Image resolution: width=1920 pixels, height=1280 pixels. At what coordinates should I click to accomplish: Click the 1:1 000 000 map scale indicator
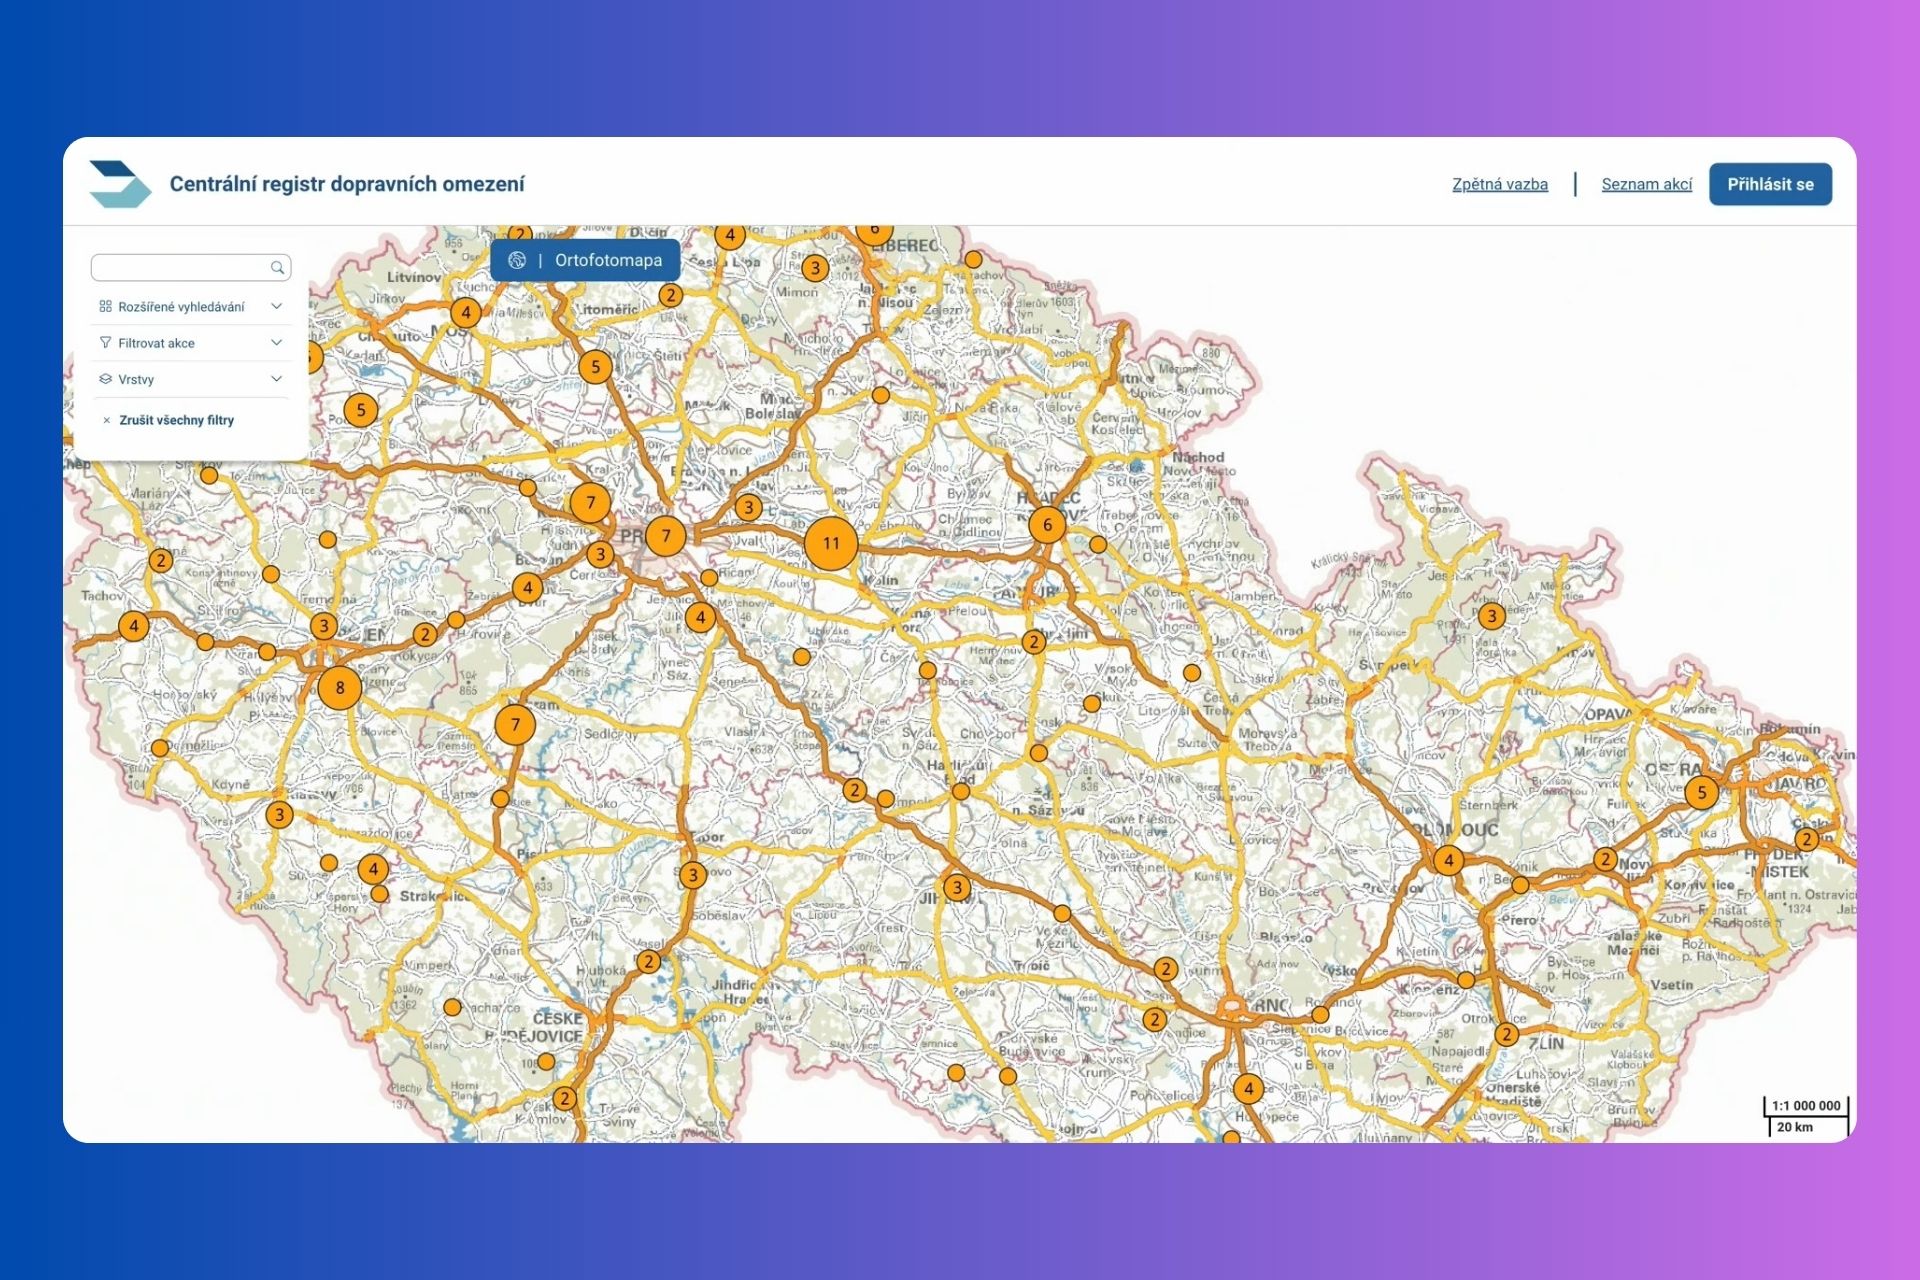coord(1805,1106)
